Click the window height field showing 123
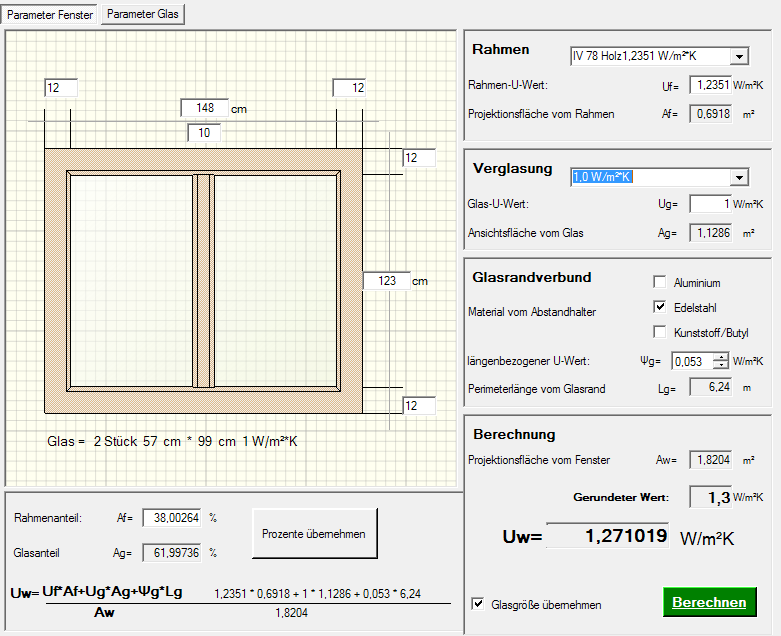The image size is (781, 636). coord(386,281)
